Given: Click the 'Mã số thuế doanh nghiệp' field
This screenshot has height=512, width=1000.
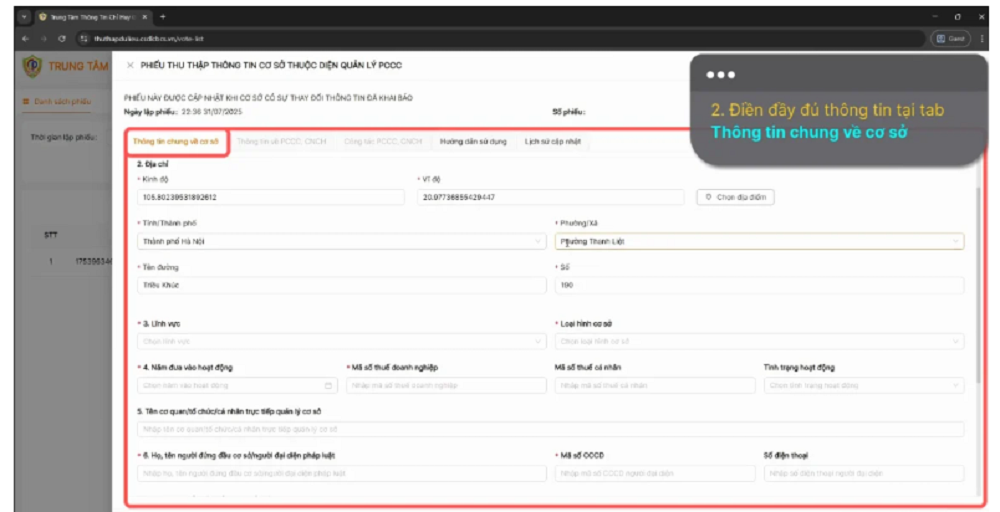Looking at the screenshot, I should (x=446, y=385).
